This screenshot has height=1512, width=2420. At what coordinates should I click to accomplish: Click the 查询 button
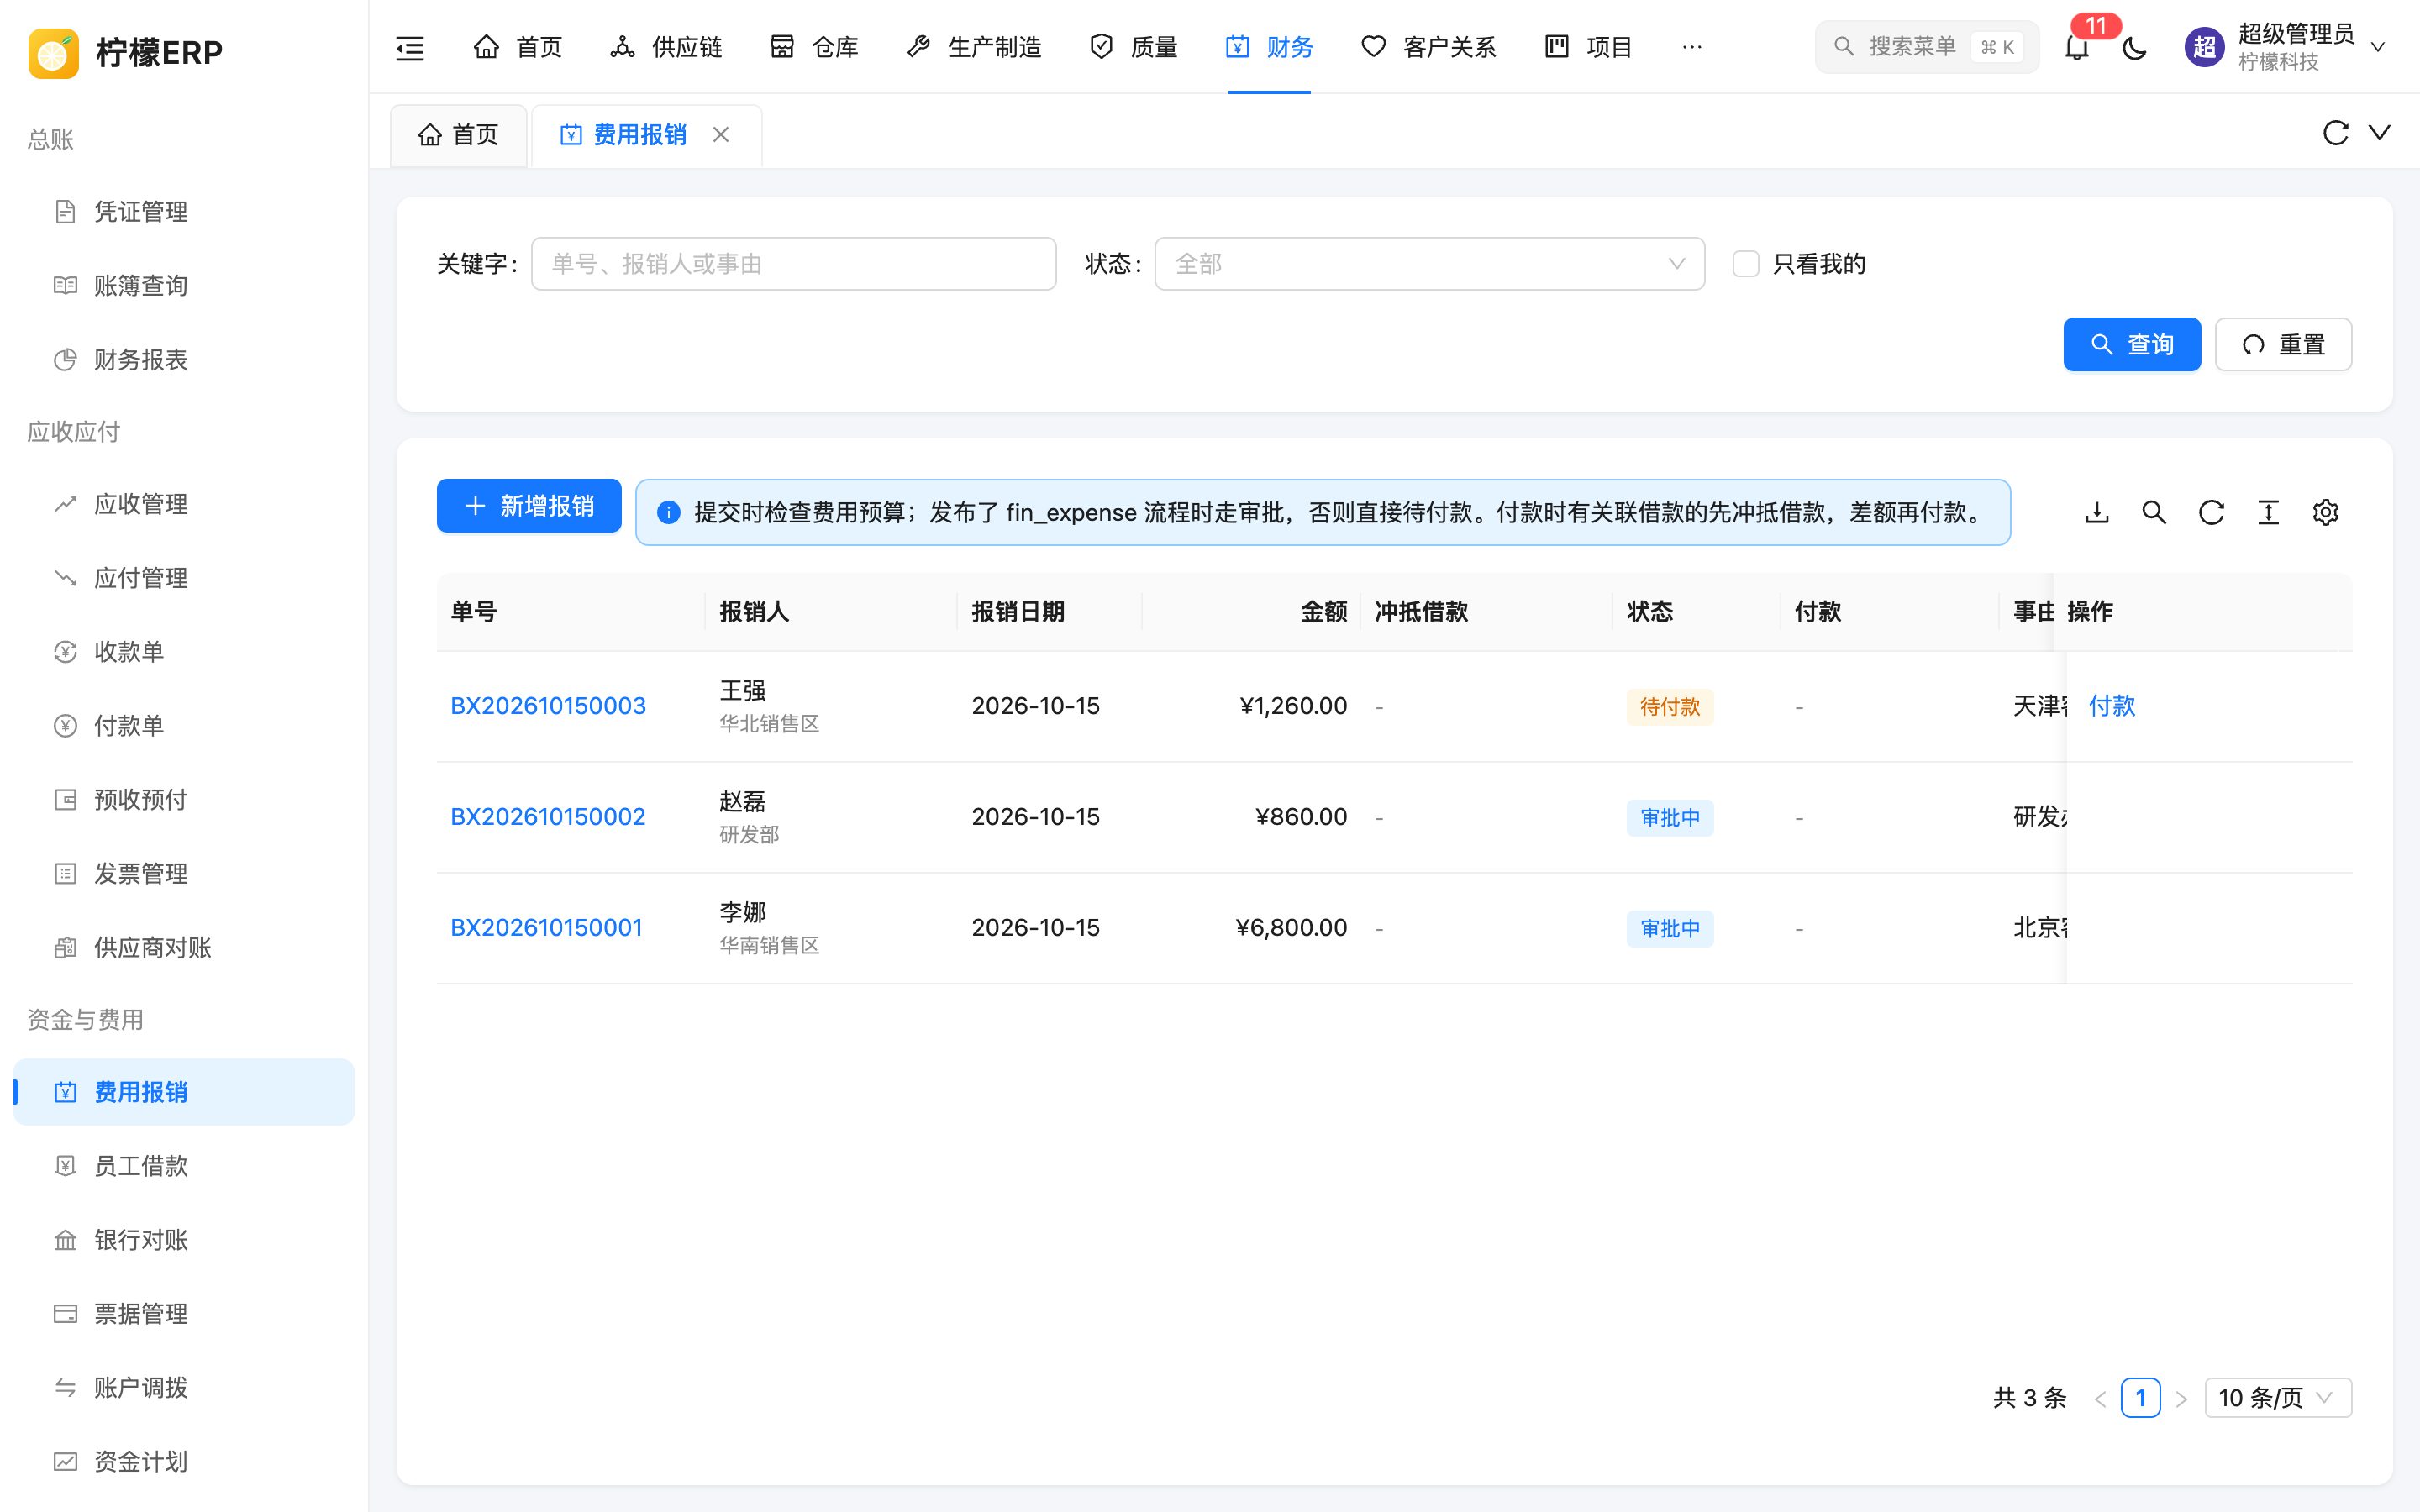[x=2132, y=345]
